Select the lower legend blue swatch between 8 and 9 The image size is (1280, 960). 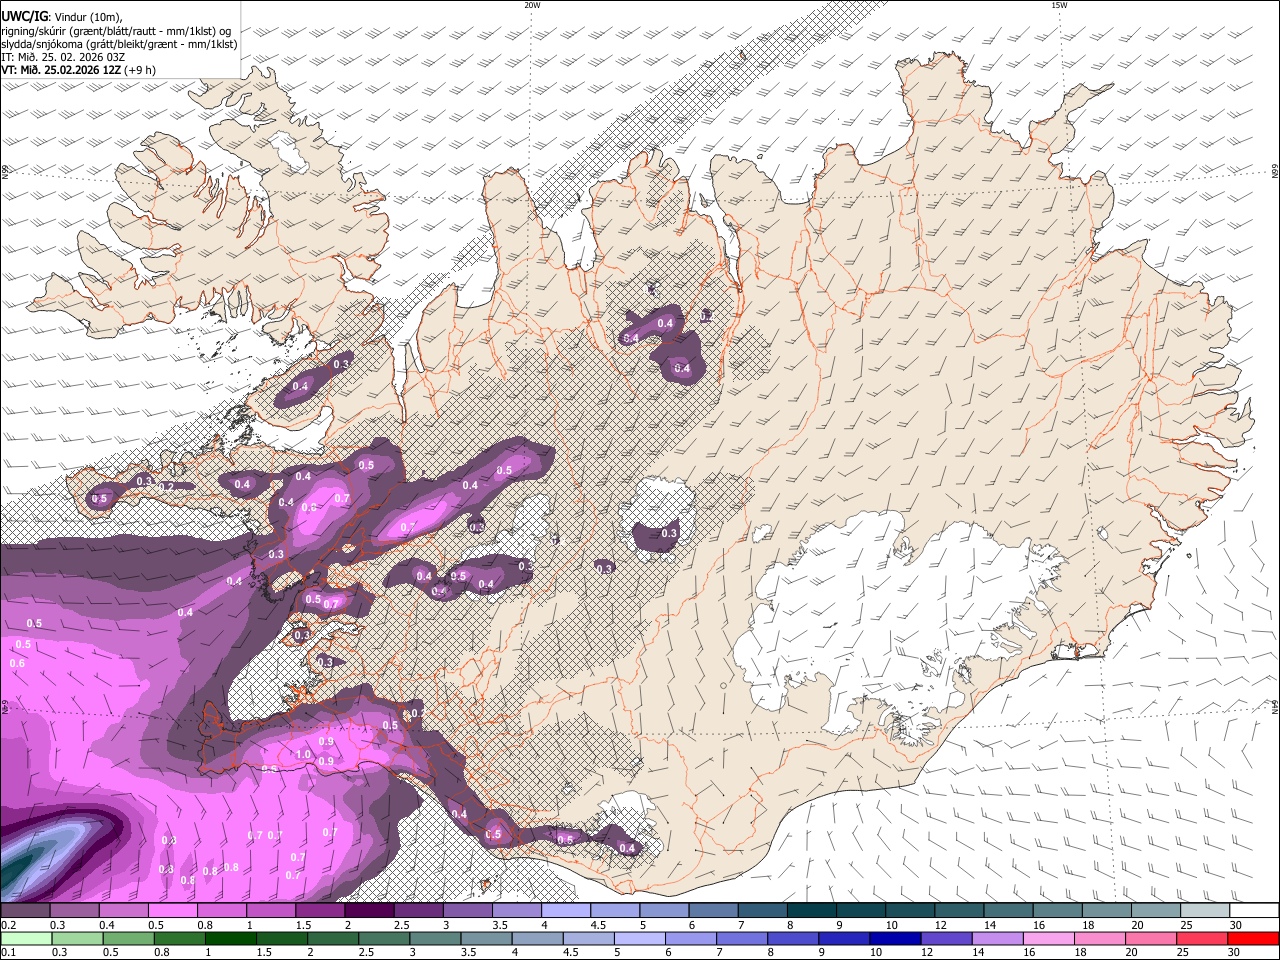click(793, 938)
